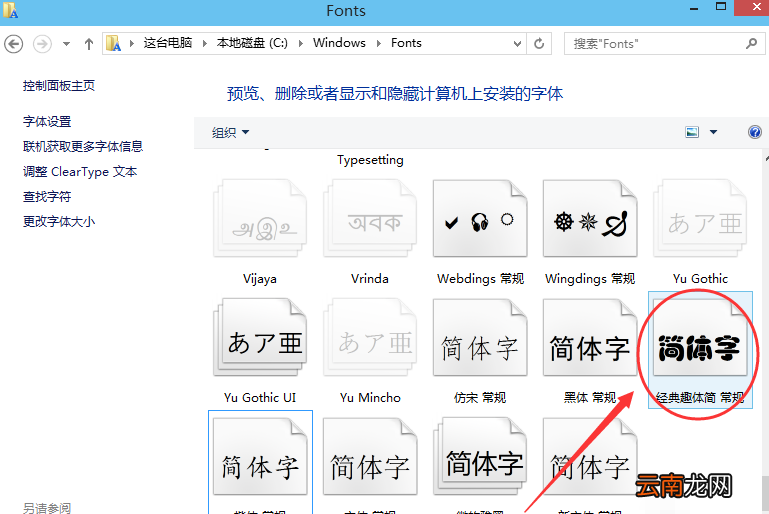Minimize the Fonts window
769x514 pixels.
coord(694,9)
